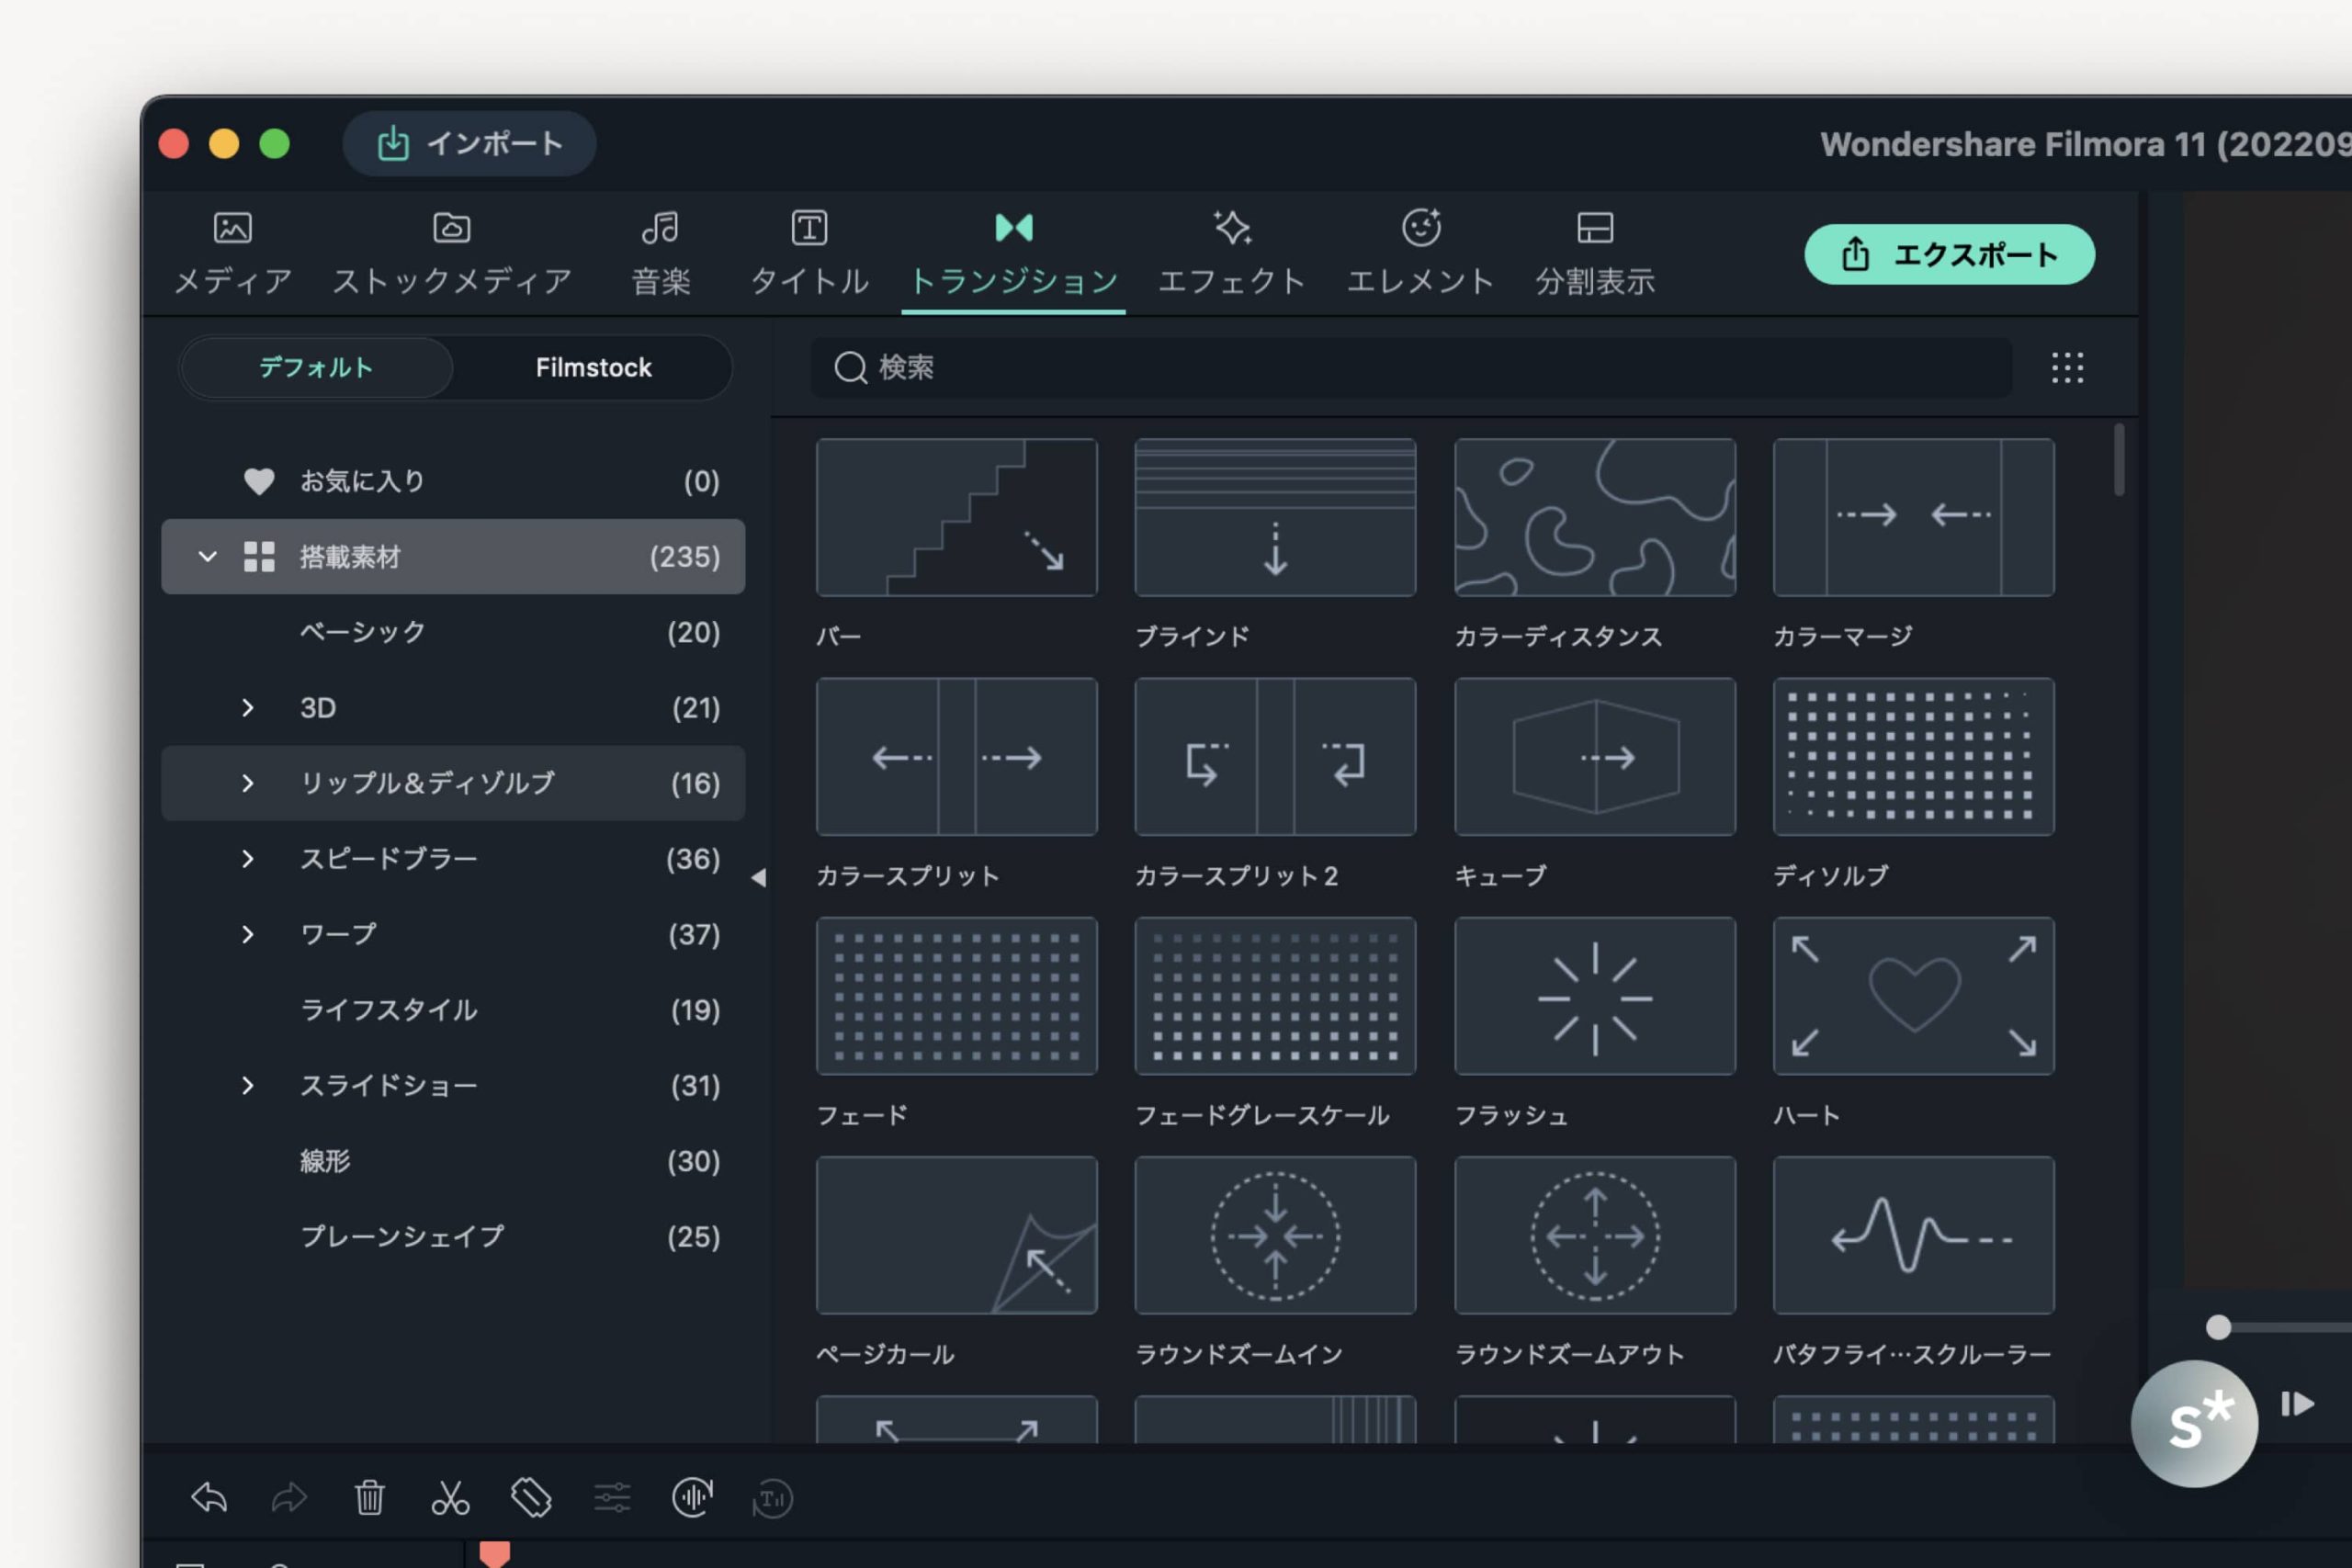
Task: Collapse the left panel with triangle arrow
Action: point(758,877)
